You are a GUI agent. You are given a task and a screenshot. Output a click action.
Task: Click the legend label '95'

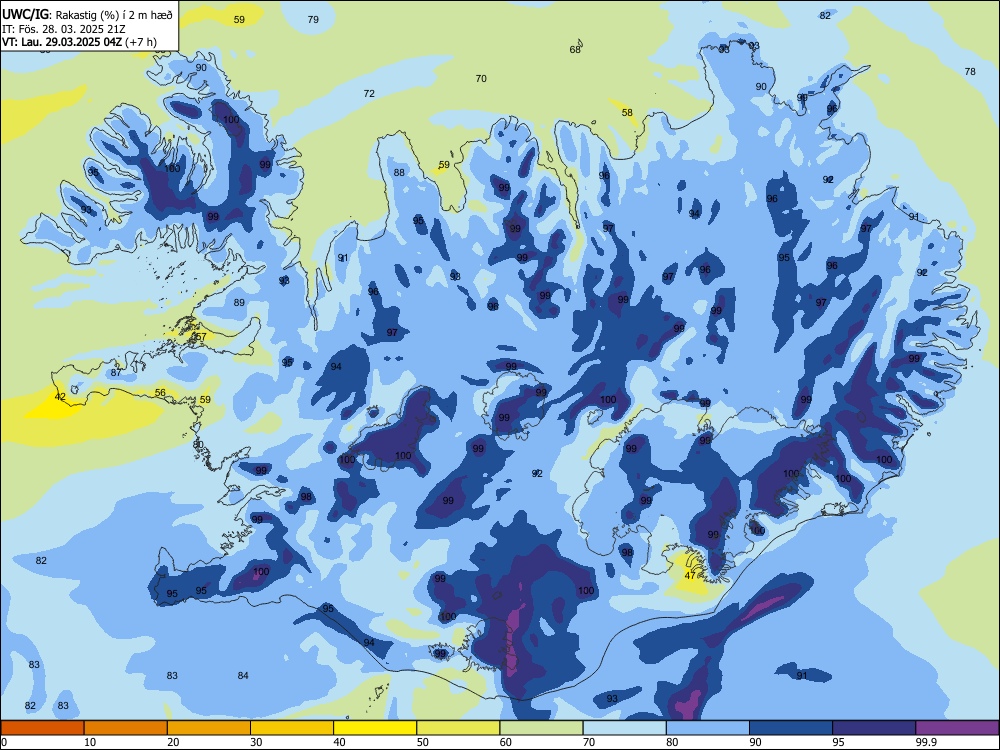(x=839, y=742)
